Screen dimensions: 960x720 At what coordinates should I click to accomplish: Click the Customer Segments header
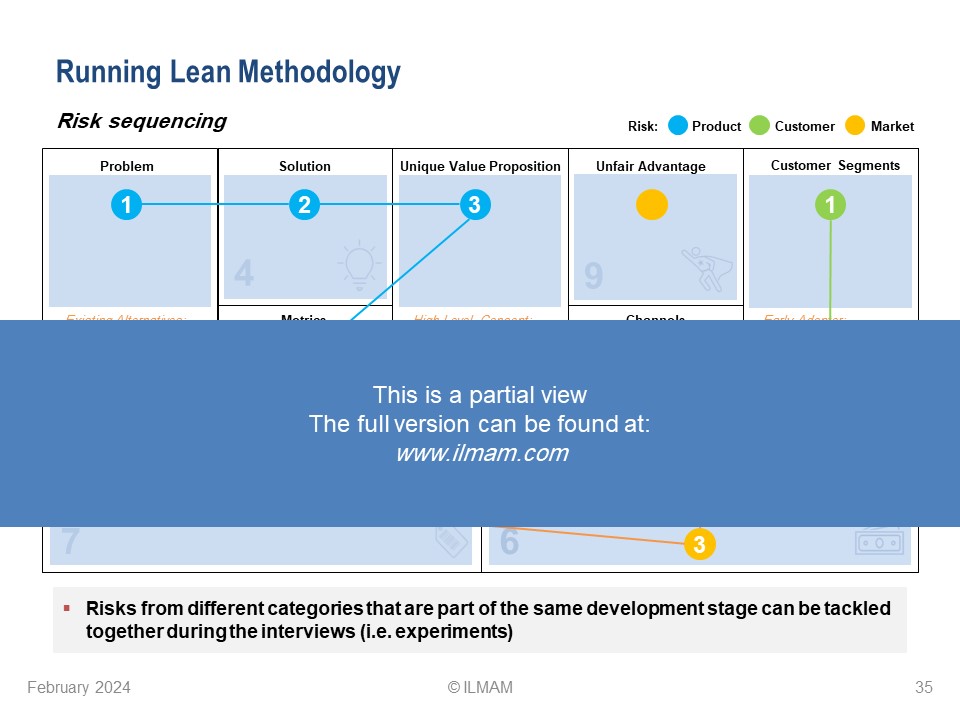835,165
